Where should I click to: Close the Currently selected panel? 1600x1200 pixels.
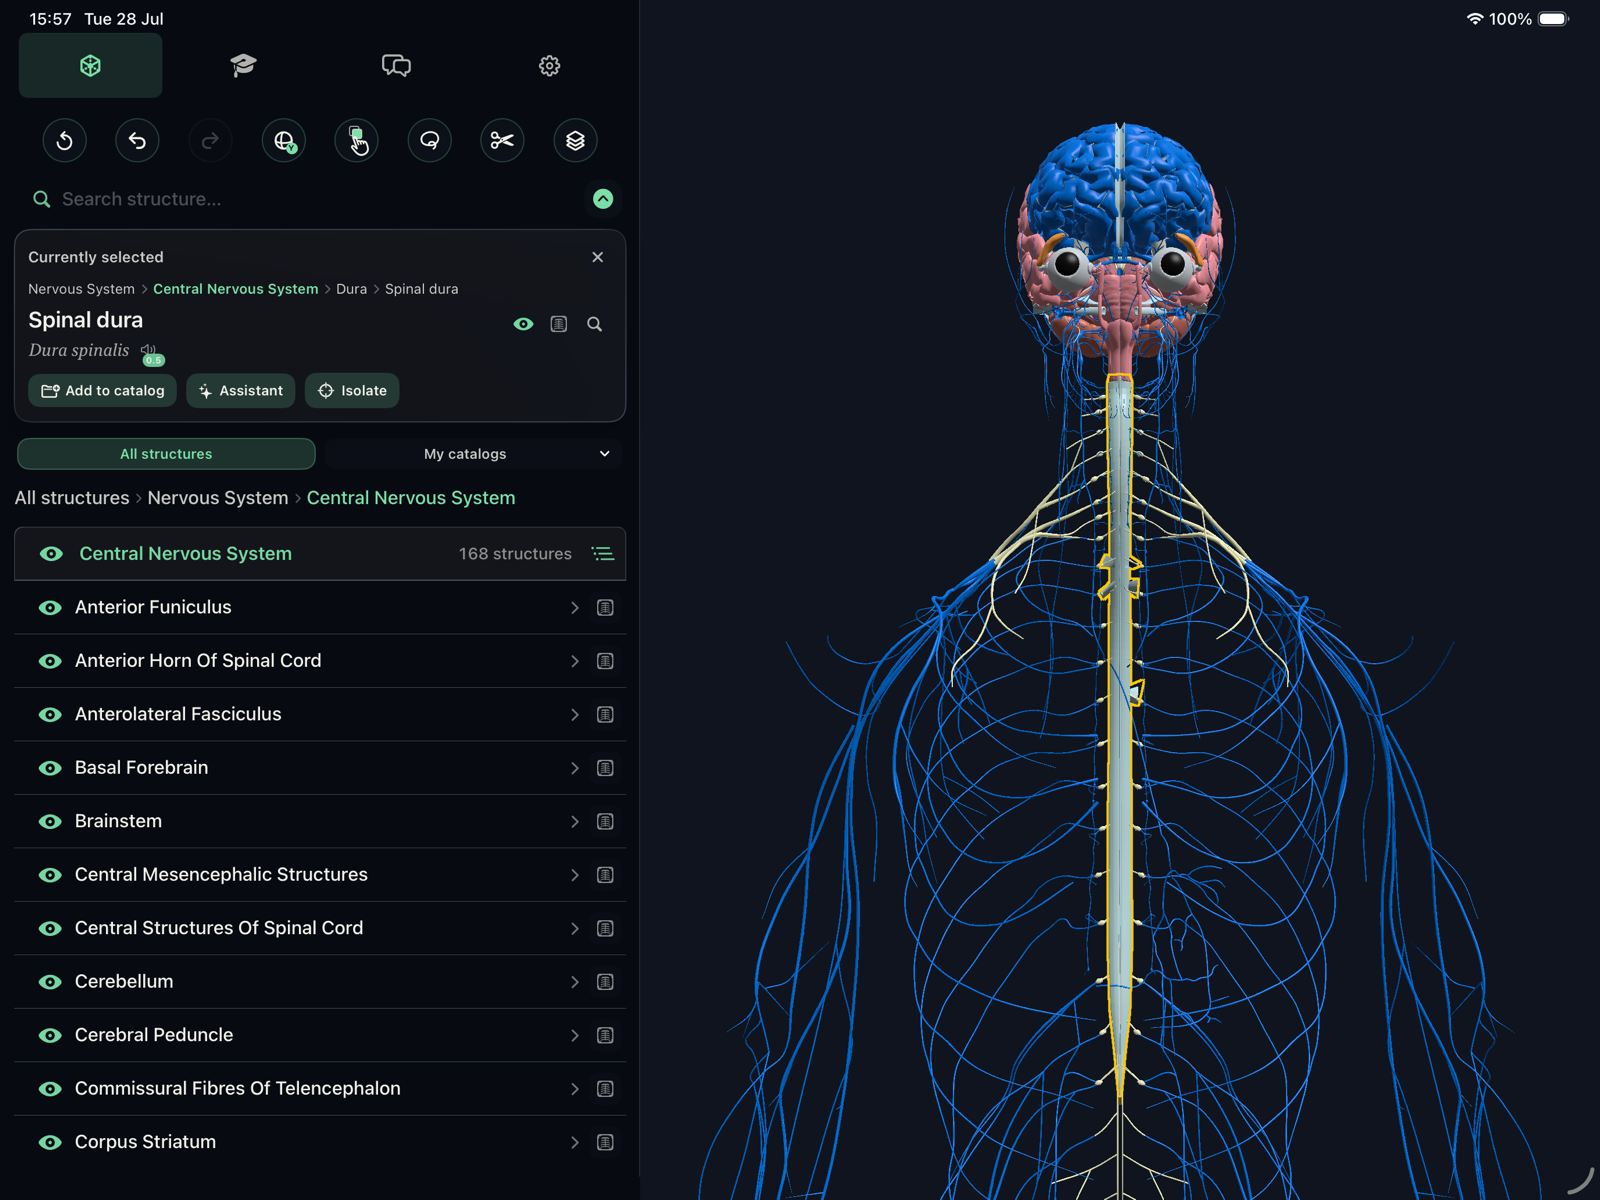point(598,257)
